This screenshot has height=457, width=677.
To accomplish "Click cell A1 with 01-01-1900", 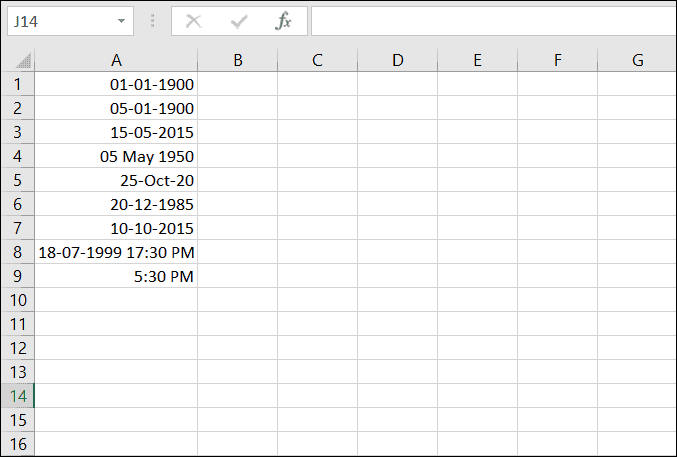I will (x=117, y=84).
